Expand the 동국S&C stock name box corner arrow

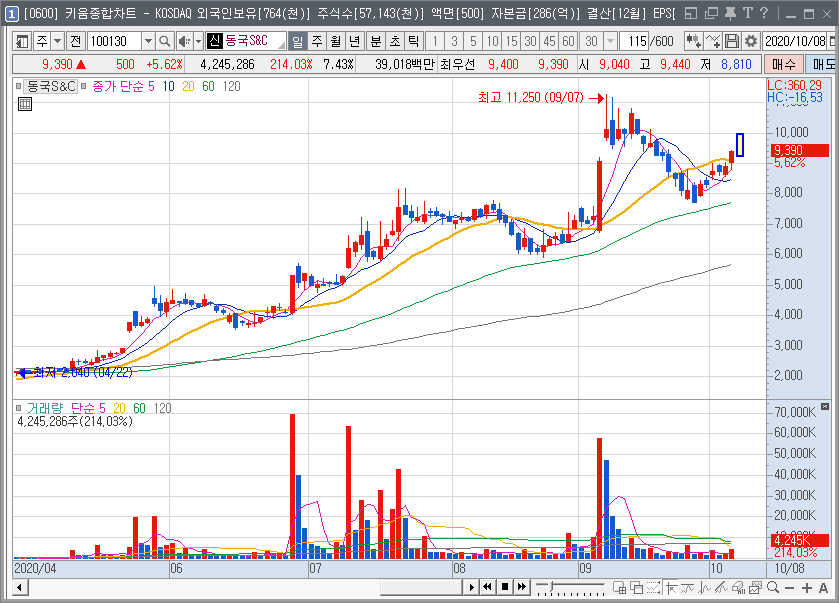pos(281,45)
